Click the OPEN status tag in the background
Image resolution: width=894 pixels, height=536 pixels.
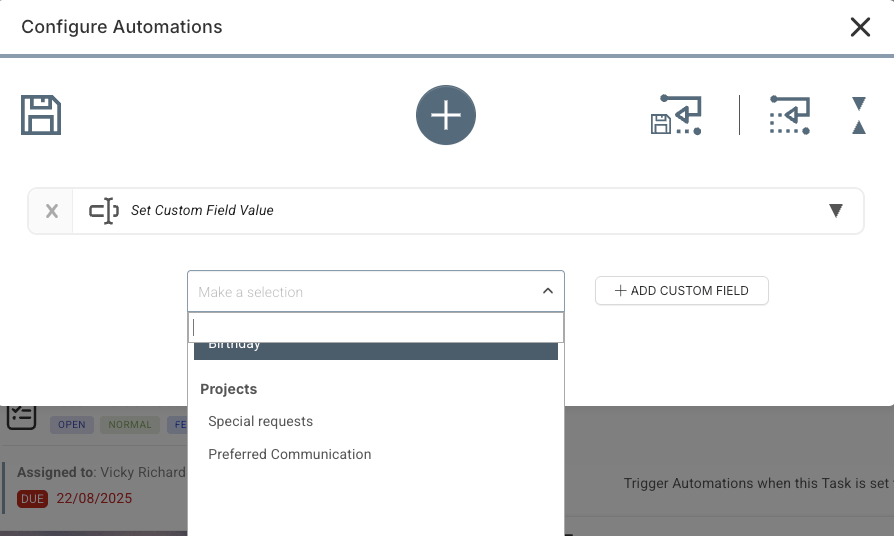[x=72, y=424]
